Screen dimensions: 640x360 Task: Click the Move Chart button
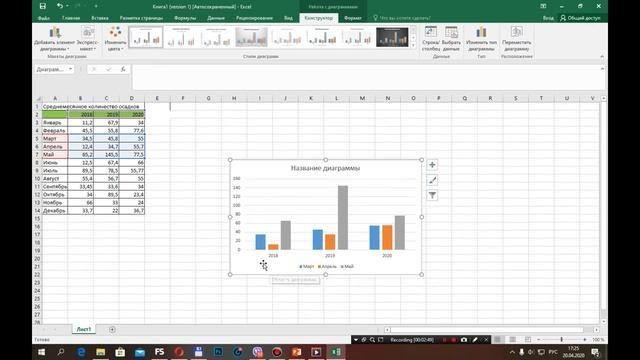point(516,39)
